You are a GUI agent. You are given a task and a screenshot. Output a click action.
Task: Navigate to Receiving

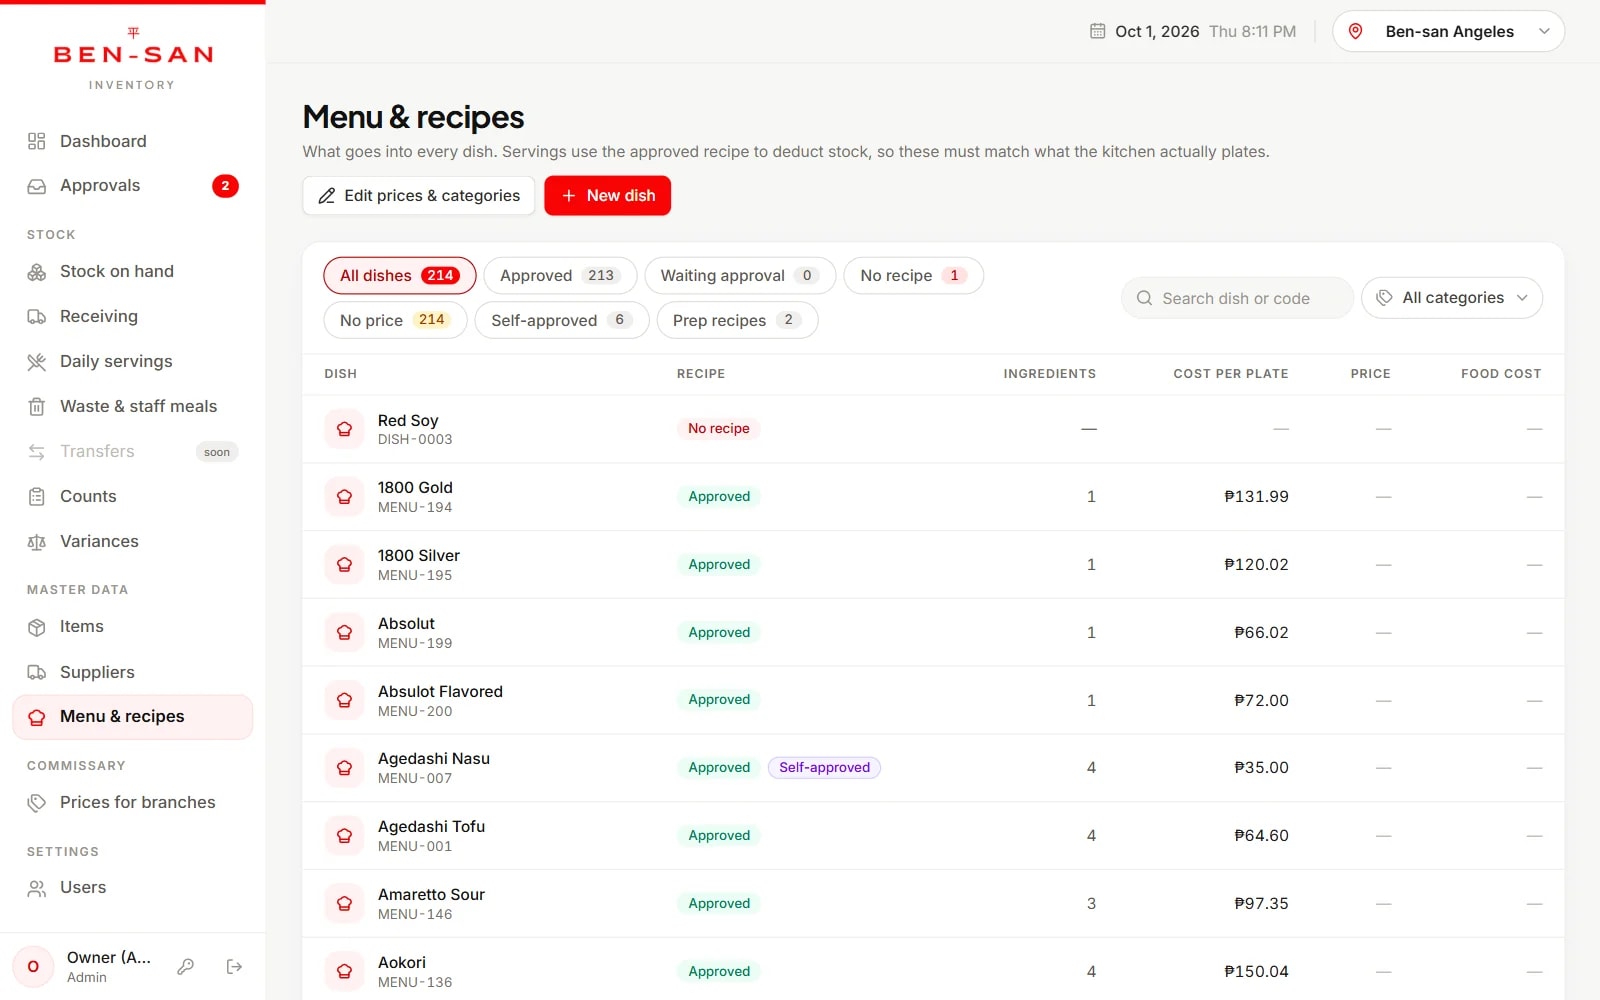pos(132,317)
